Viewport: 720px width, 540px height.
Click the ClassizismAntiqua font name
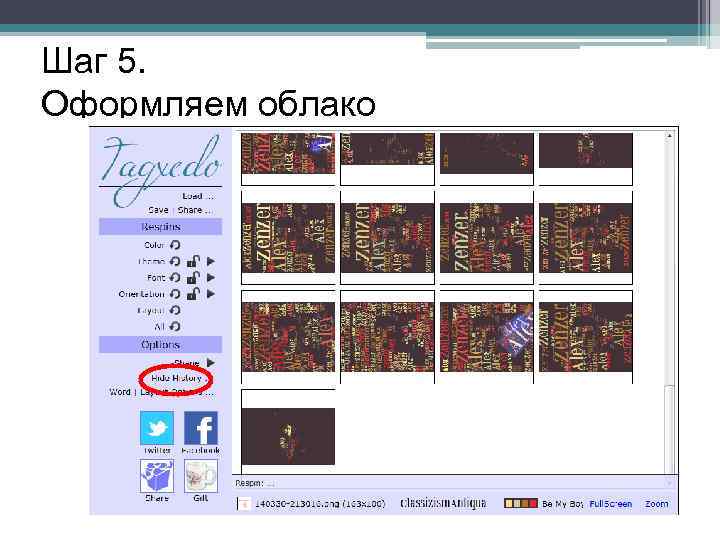click(443, 503)
